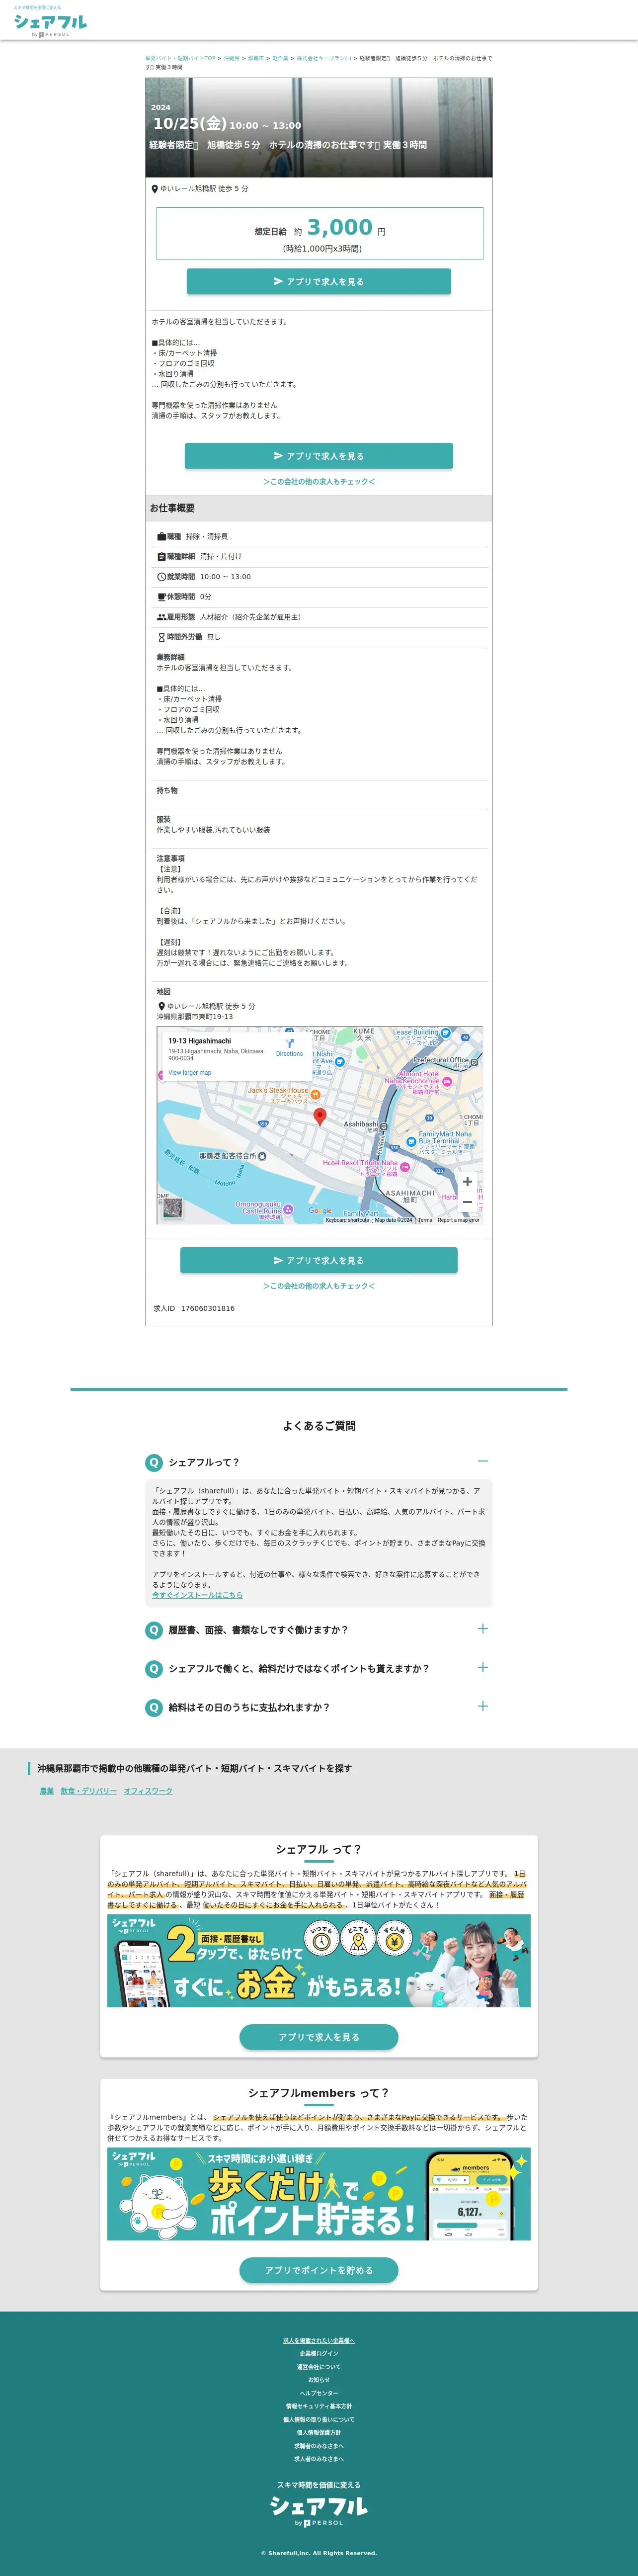
Task: Click minus icon beside シェアフルって？
Action: [x=483, y=1462]
